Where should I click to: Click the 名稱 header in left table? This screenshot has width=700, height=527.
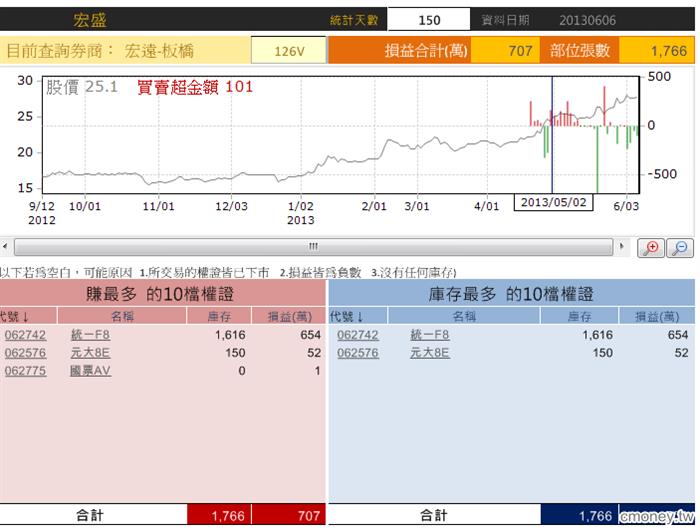(x=122, y=316)
